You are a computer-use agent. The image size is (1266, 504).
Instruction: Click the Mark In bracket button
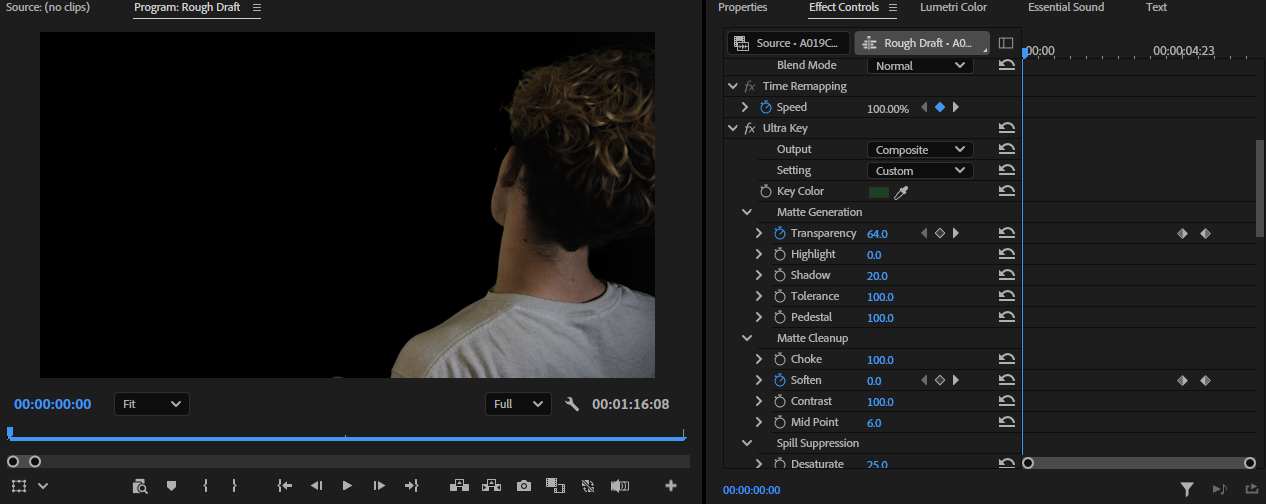[x=205, y=486]
